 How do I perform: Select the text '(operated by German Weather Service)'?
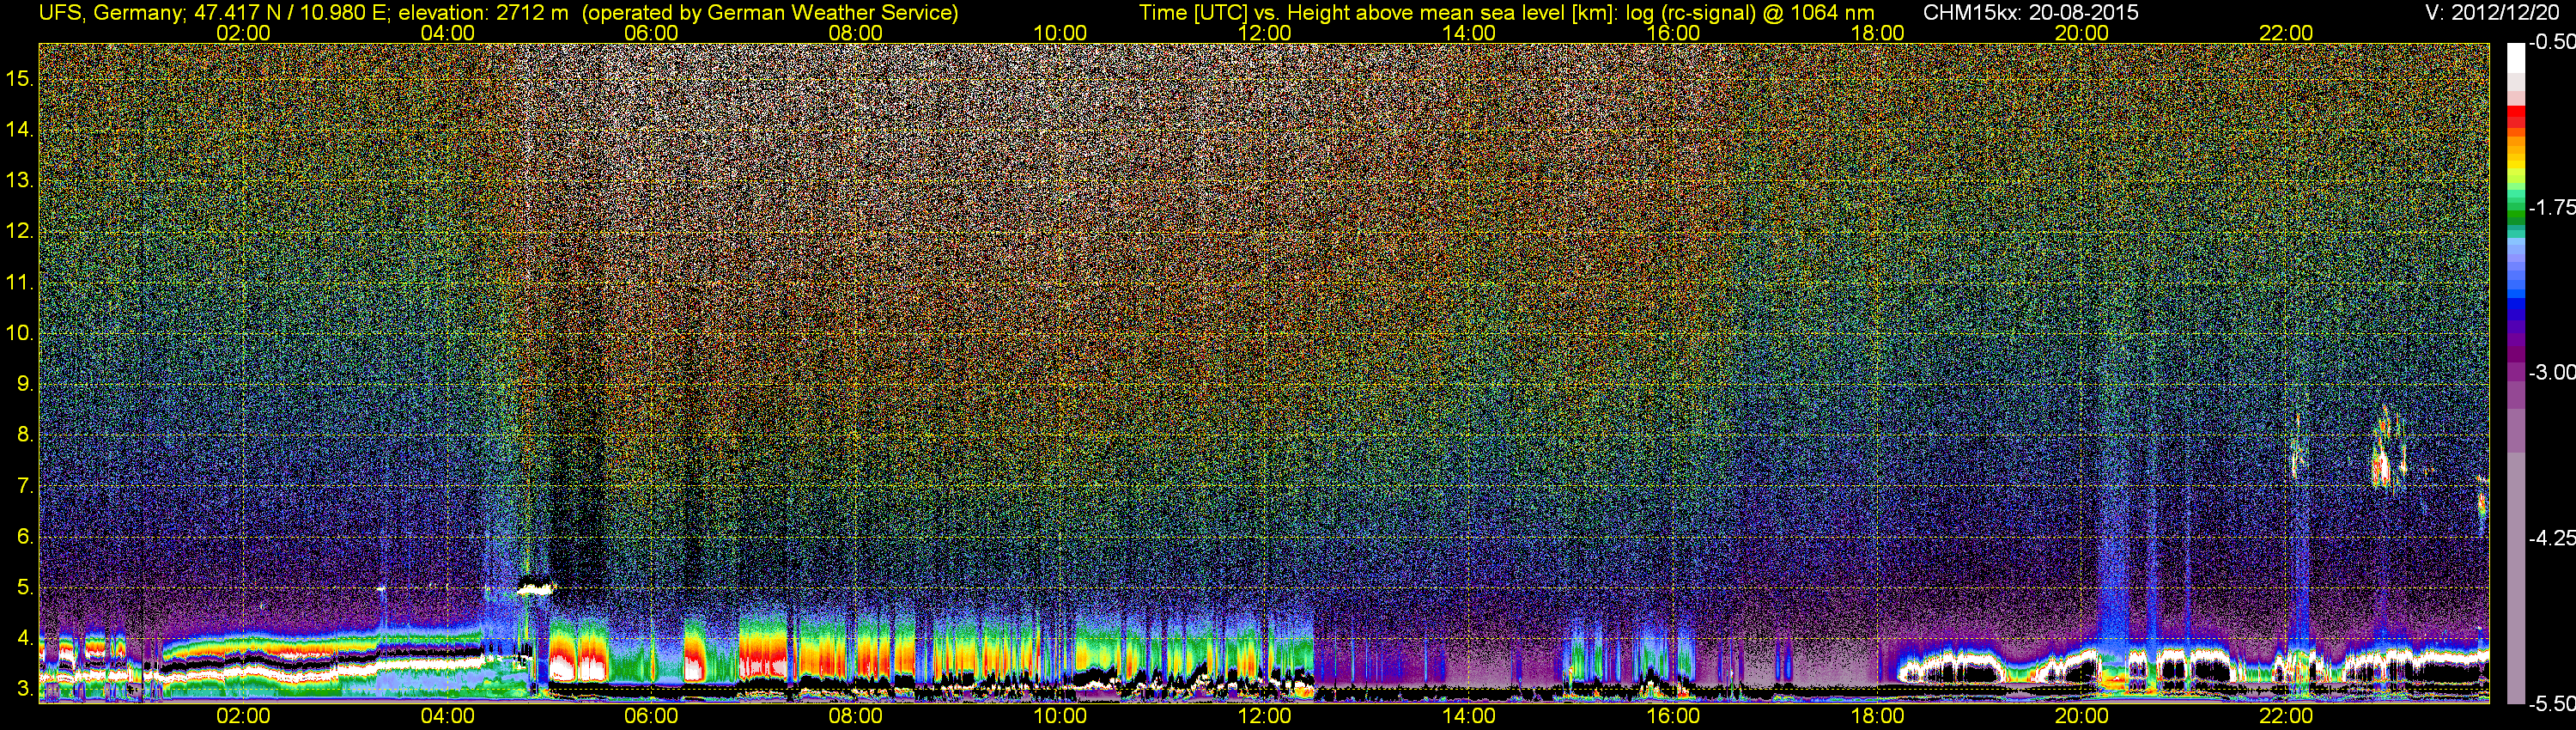click(770, 13)
